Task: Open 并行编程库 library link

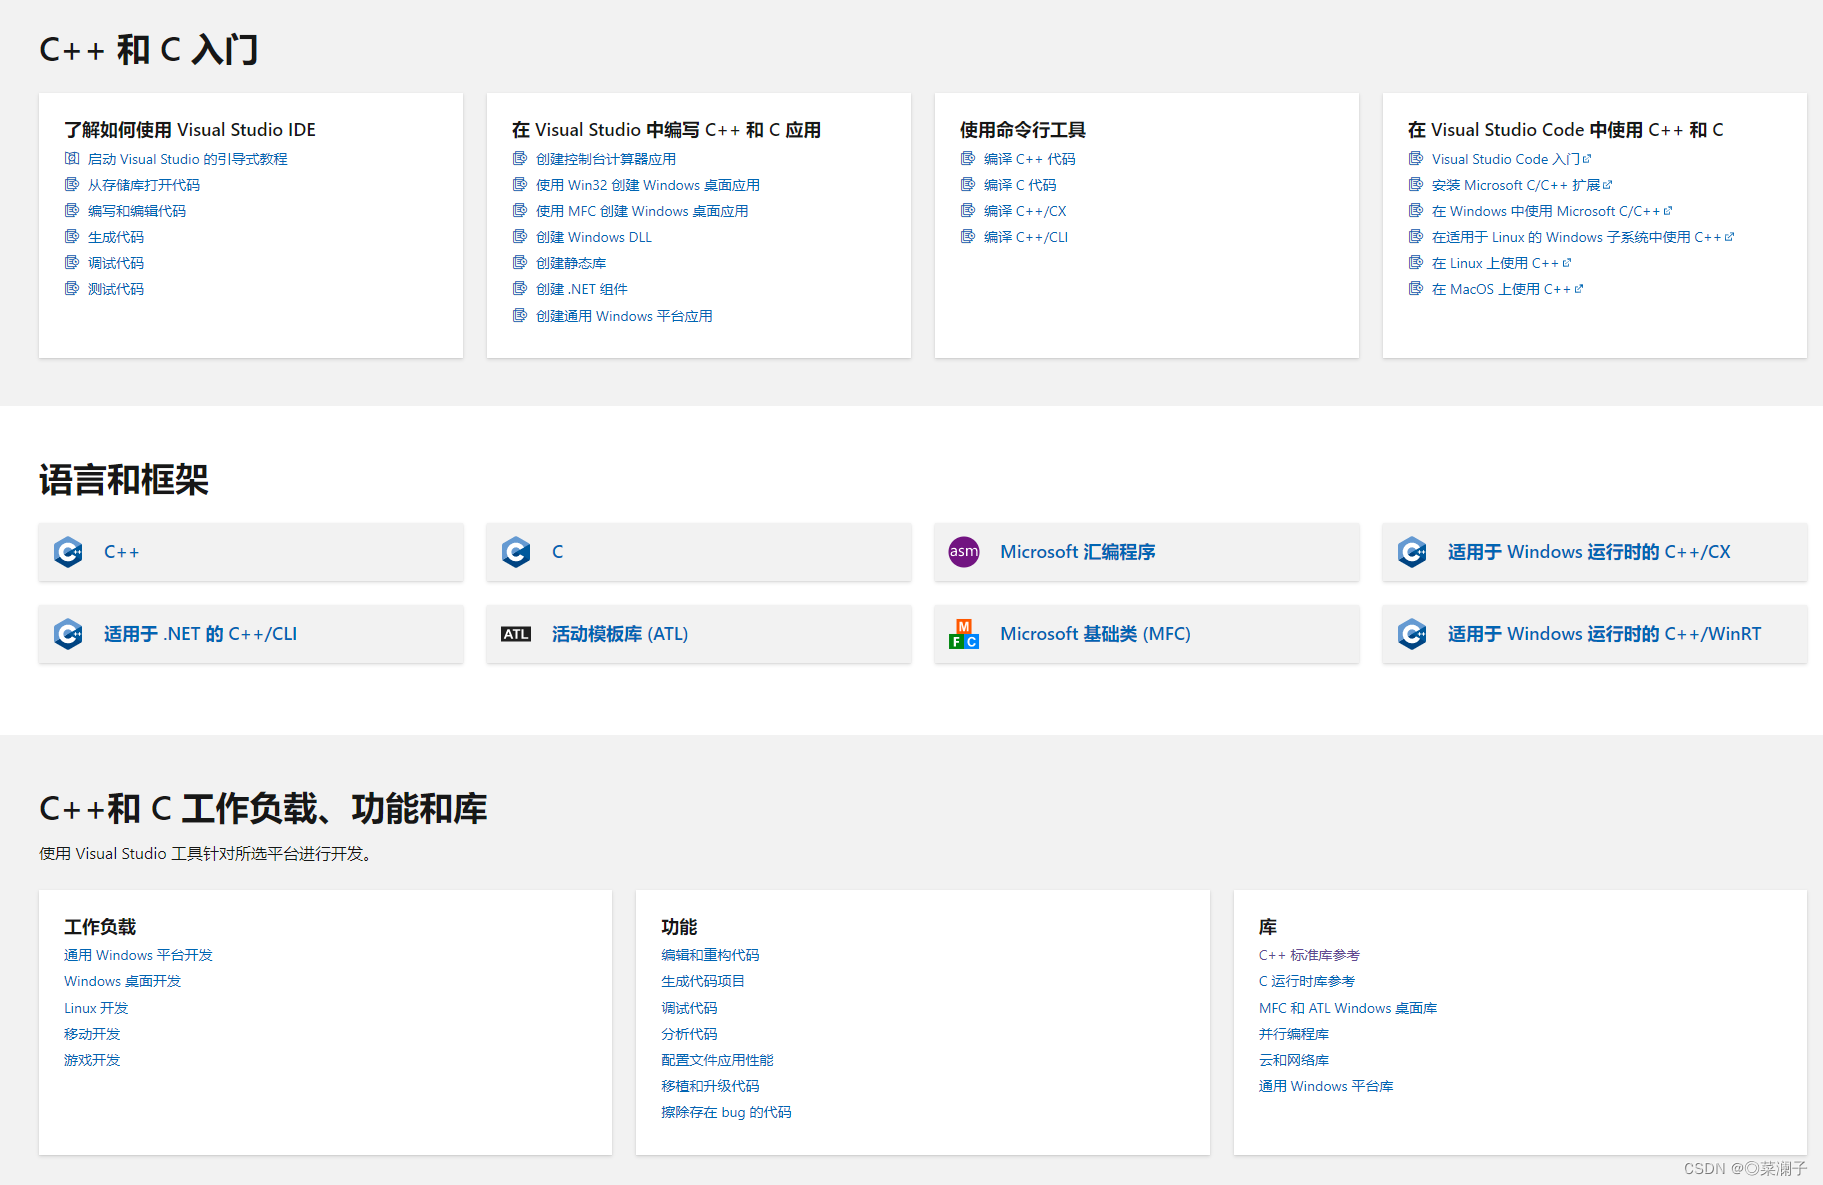Action: [1294, 1034]
